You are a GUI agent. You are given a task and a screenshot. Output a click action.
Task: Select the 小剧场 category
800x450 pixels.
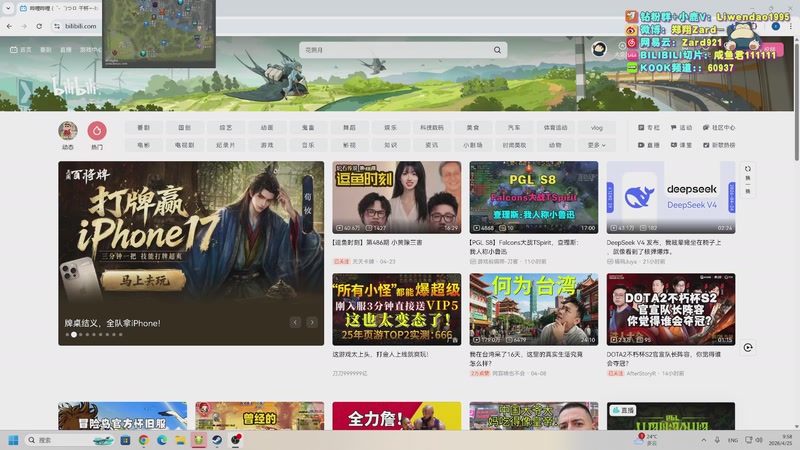pyautogui.click(x=473, y=145)
